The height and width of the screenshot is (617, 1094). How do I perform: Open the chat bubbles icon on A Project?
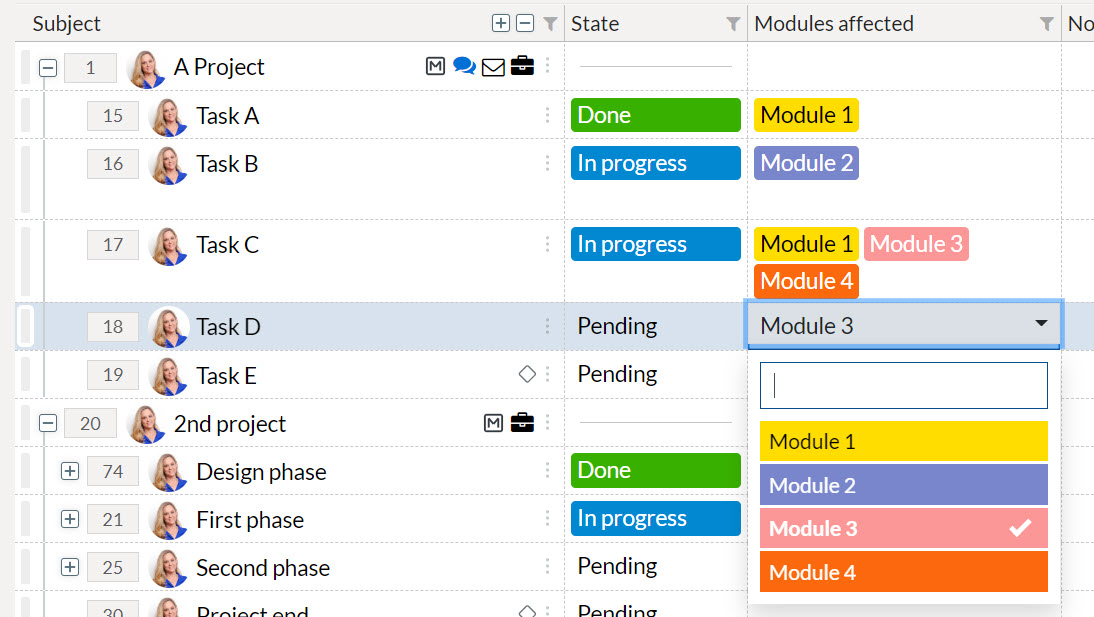point(464,66)
